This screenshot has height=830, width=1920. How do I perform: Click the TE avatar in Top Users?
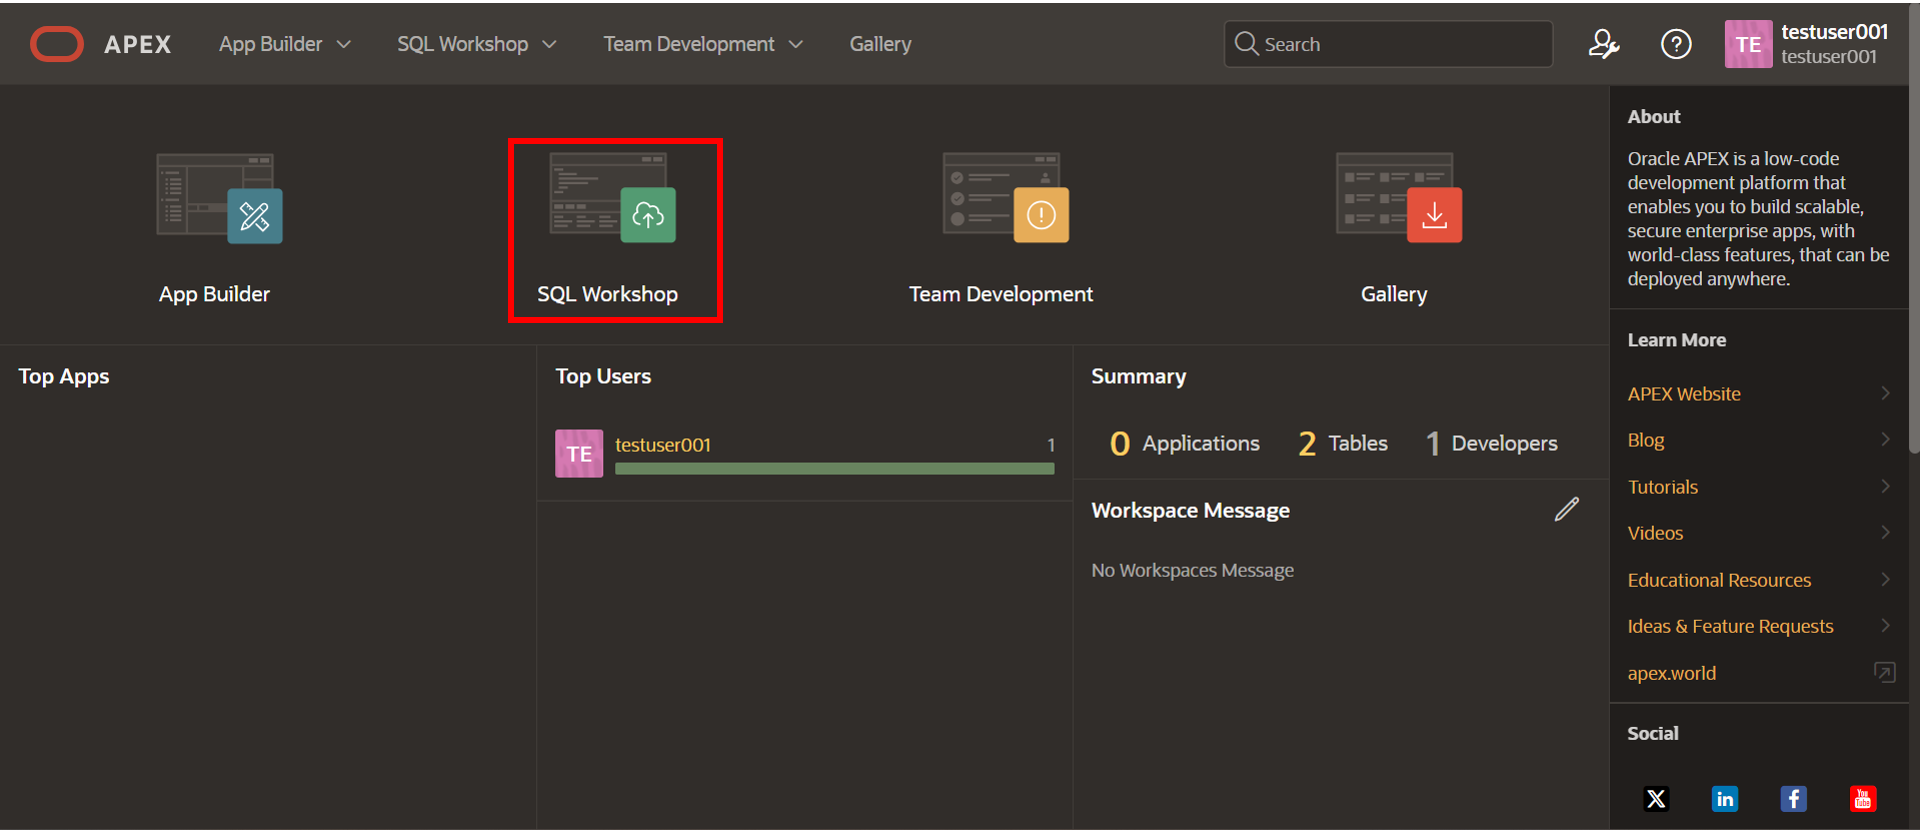click(579, 453)
